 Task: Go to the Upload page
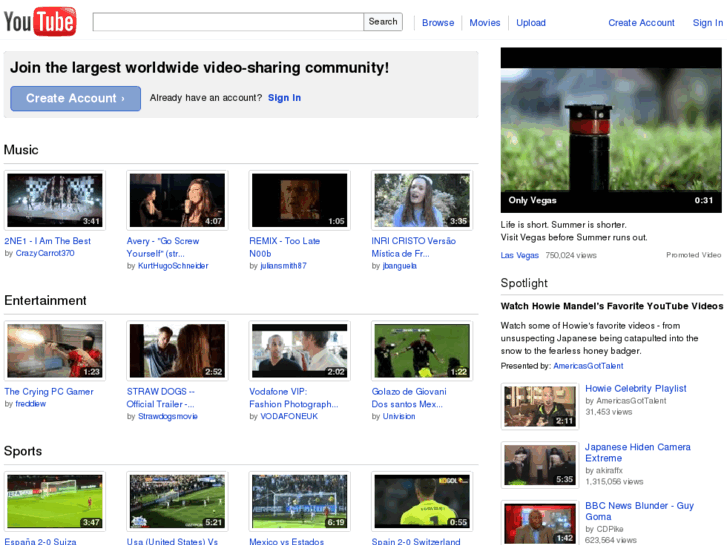point(531,23)
